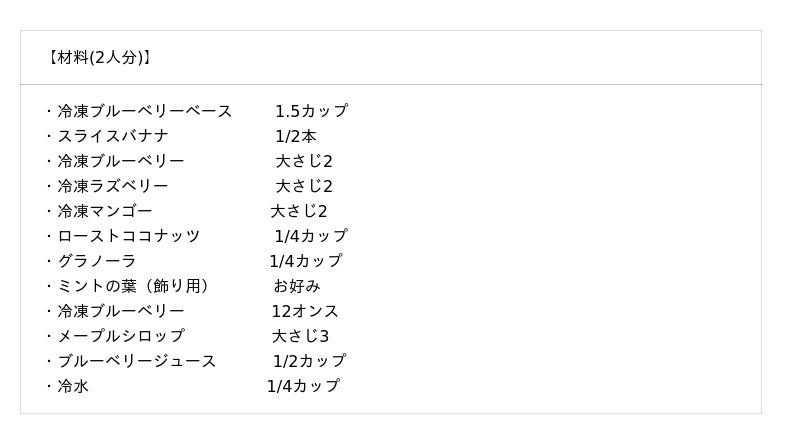Screen dimensions: 800x444
Task: Click the お好み quantity text
Action: [x=297, y=286]
